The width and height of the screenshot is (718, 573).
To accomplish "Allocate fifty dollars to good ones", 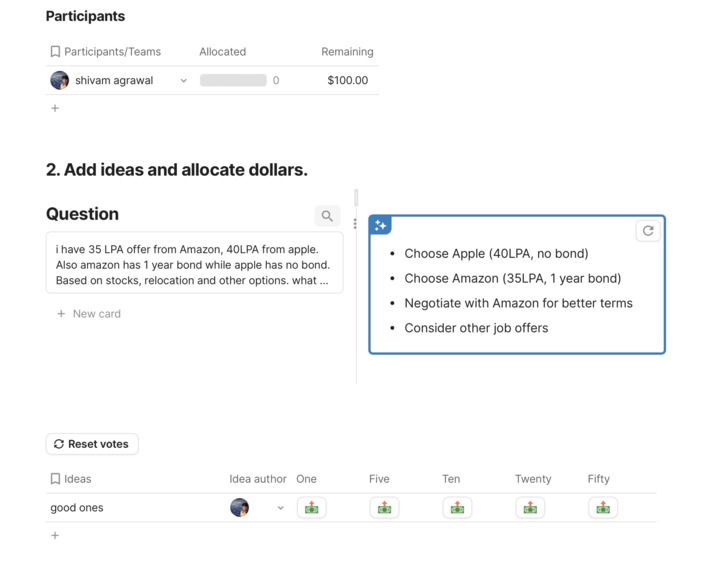I will click(603, 508).
